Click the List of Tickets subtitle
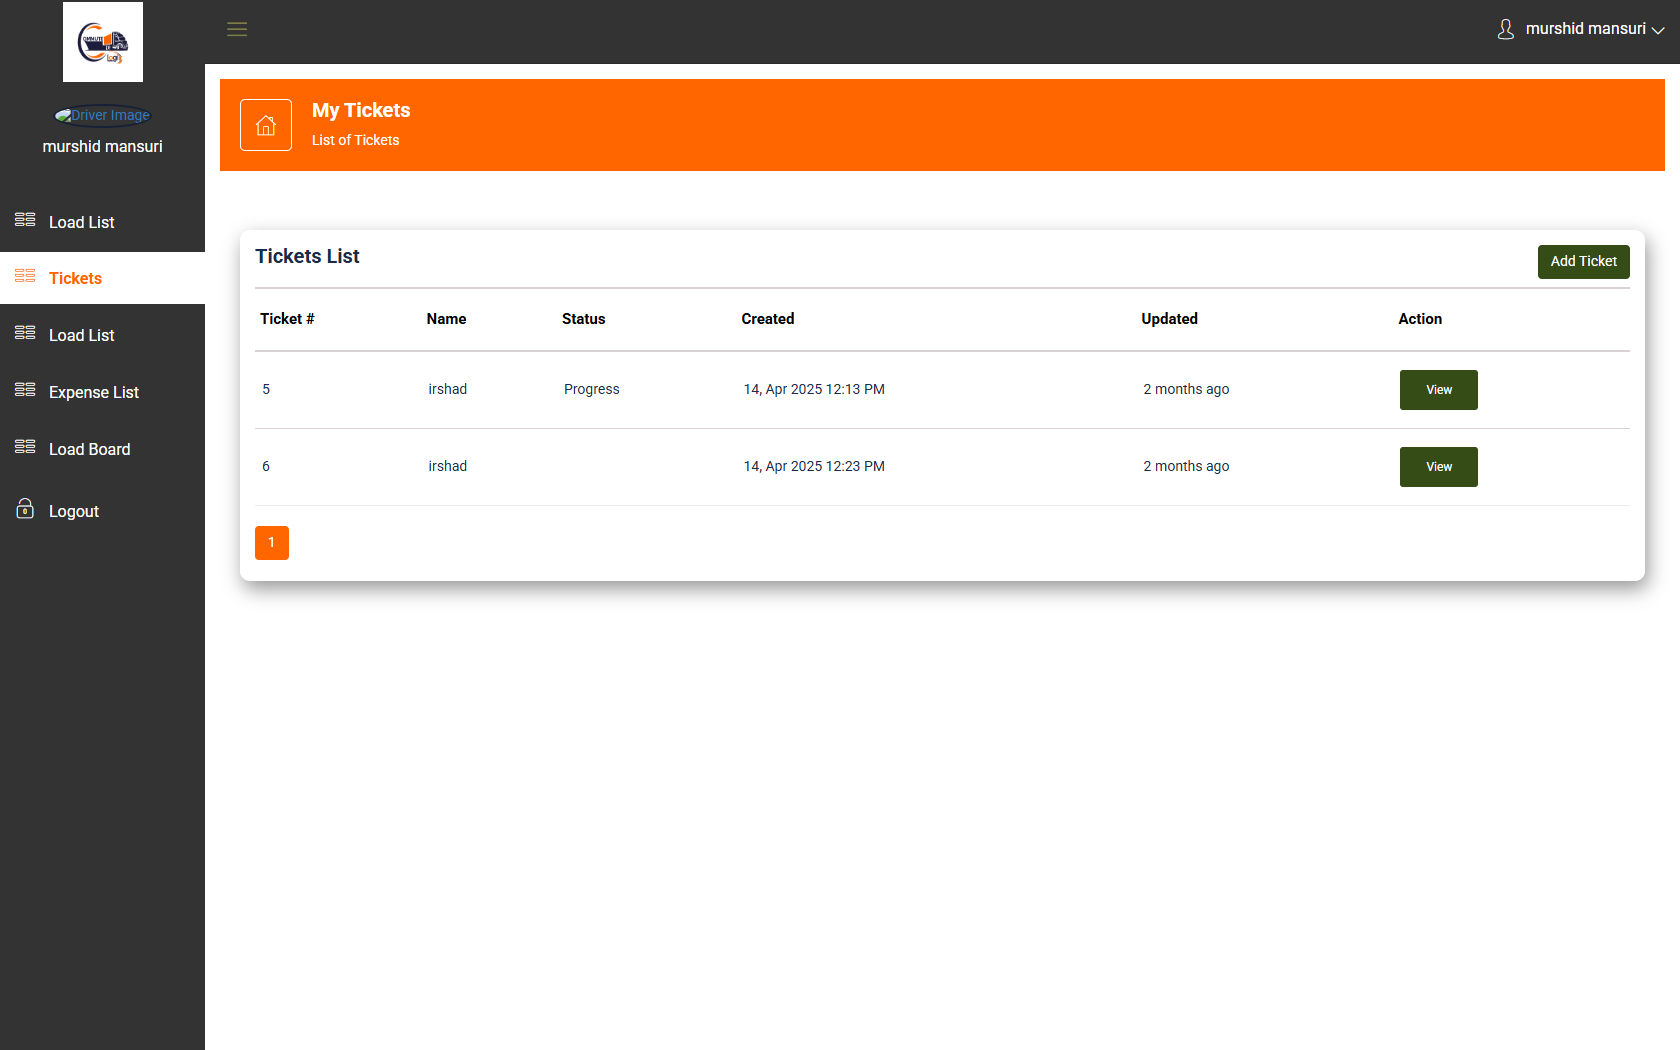The width and height of the screenshot is (1680, 1050). pos(355,140)
